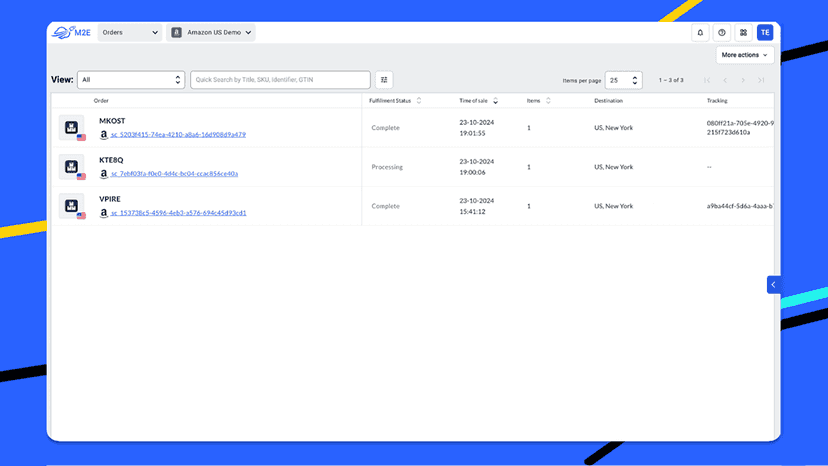Screen dimensions: 828x466
Task: Open the View All dropdown
Action: [131, 80]
